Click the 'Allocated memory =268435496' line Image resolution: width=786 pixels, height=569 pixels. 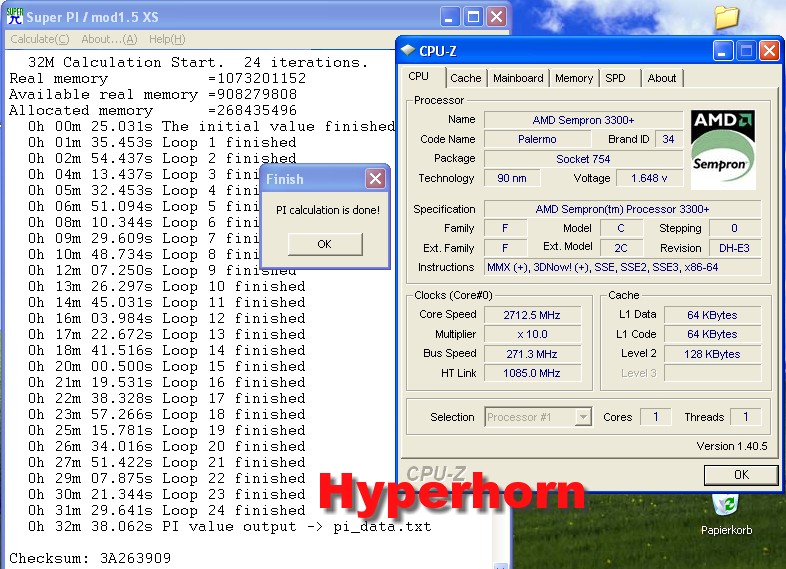153,110
